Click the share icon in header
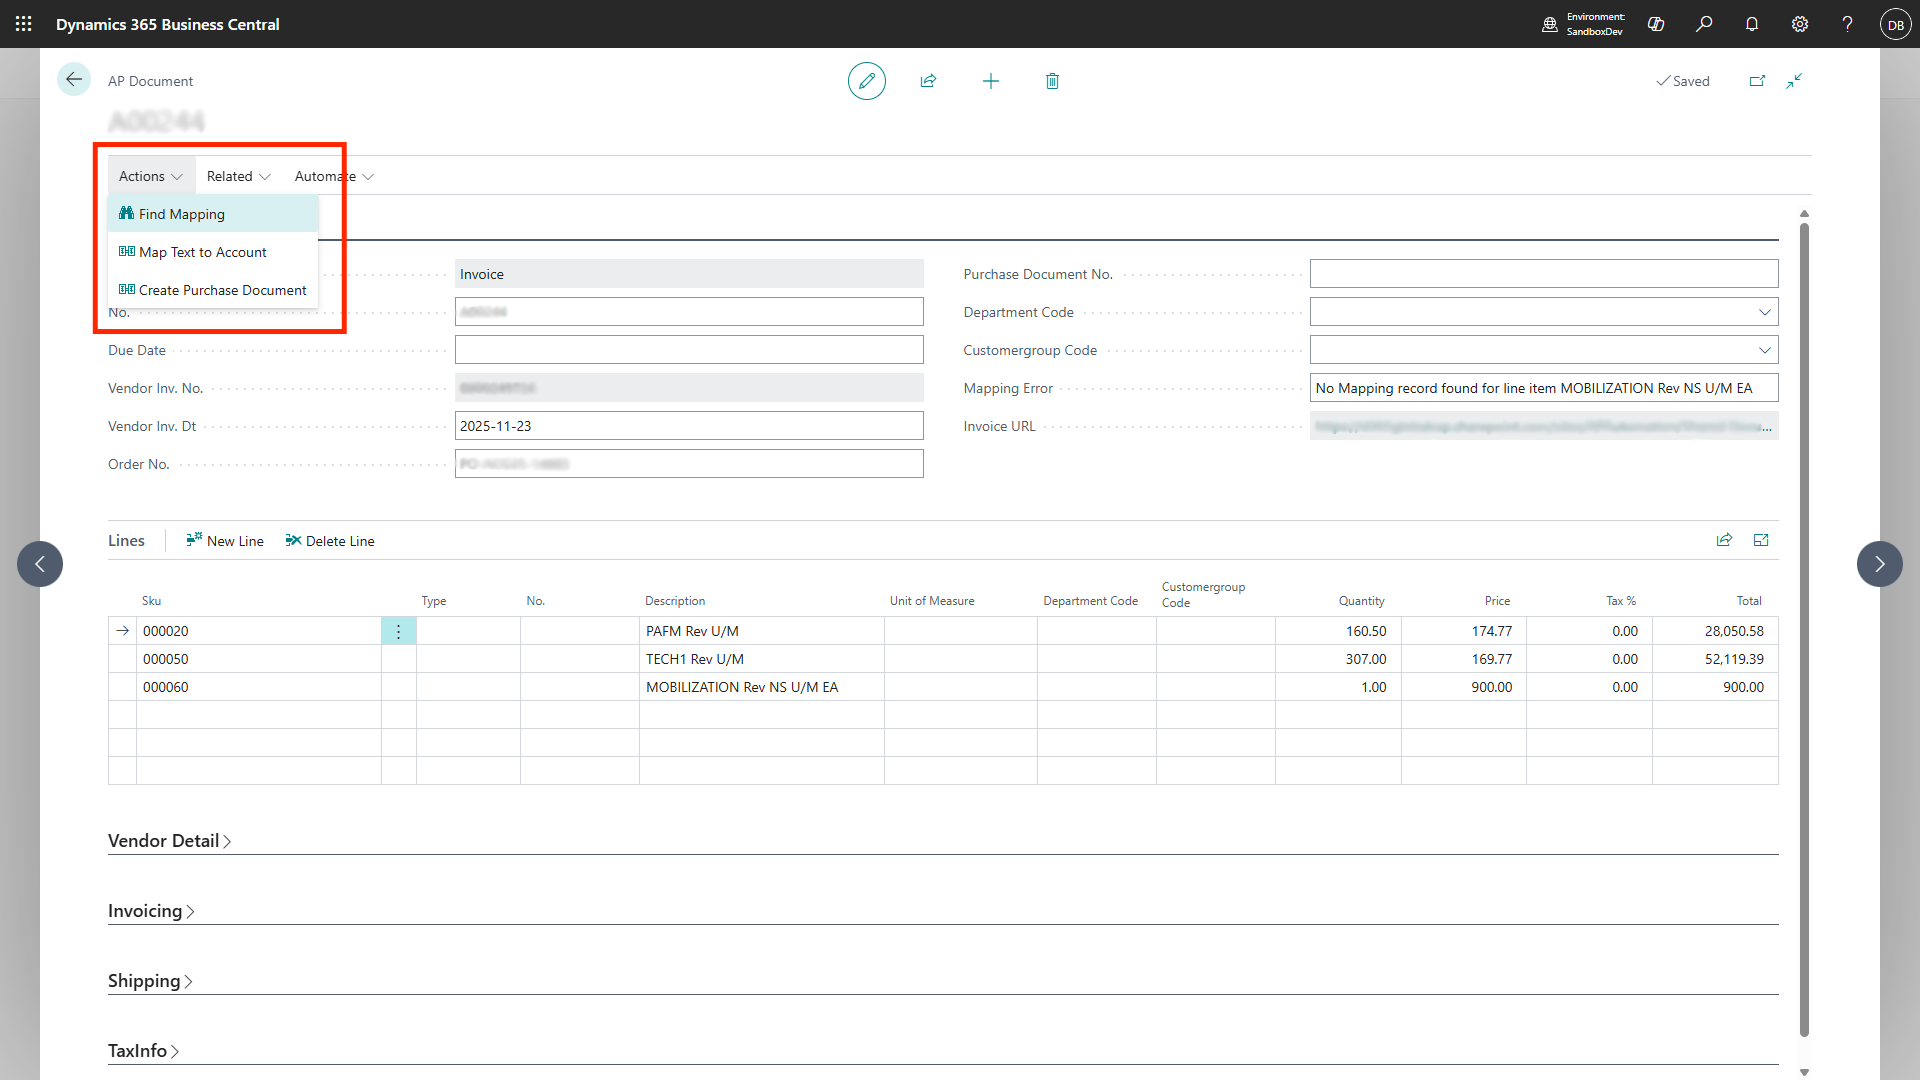This screenshot has height=1080, width=1920. coord(928,81)
